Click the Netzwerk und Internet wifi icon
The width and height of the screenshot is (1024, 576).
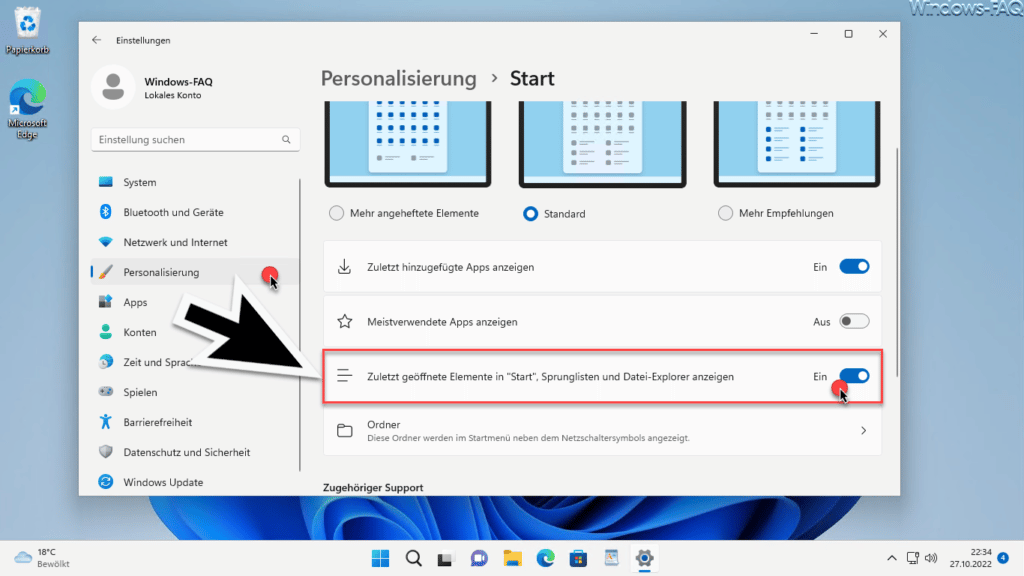105,242
